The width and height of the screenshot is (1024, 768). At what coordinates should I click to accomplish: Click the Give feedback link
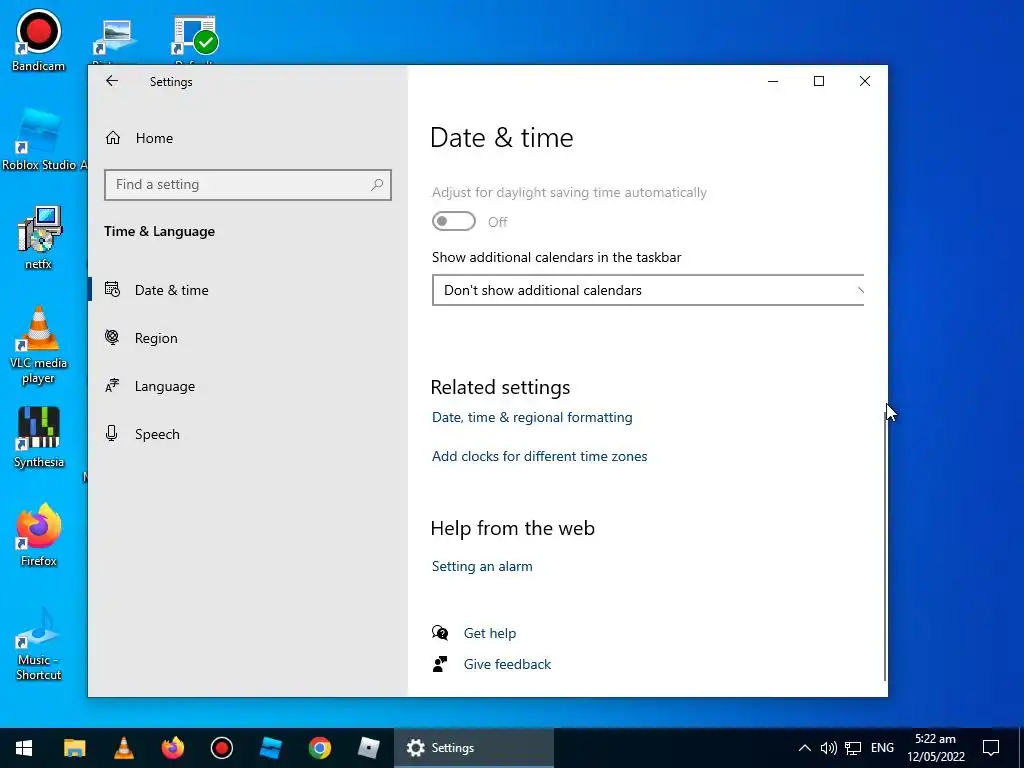point(507,664)
